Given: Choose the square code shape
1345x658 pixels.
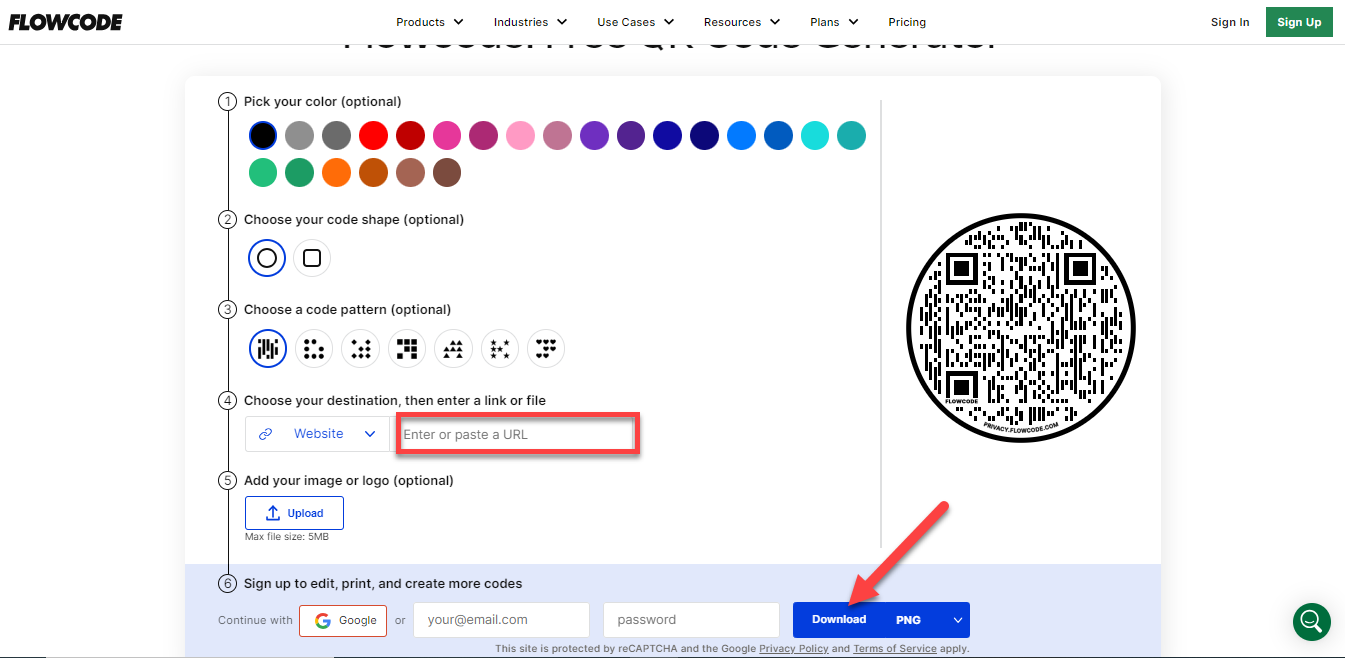Looking at the screenshot, I should click(x=312, y=258).
